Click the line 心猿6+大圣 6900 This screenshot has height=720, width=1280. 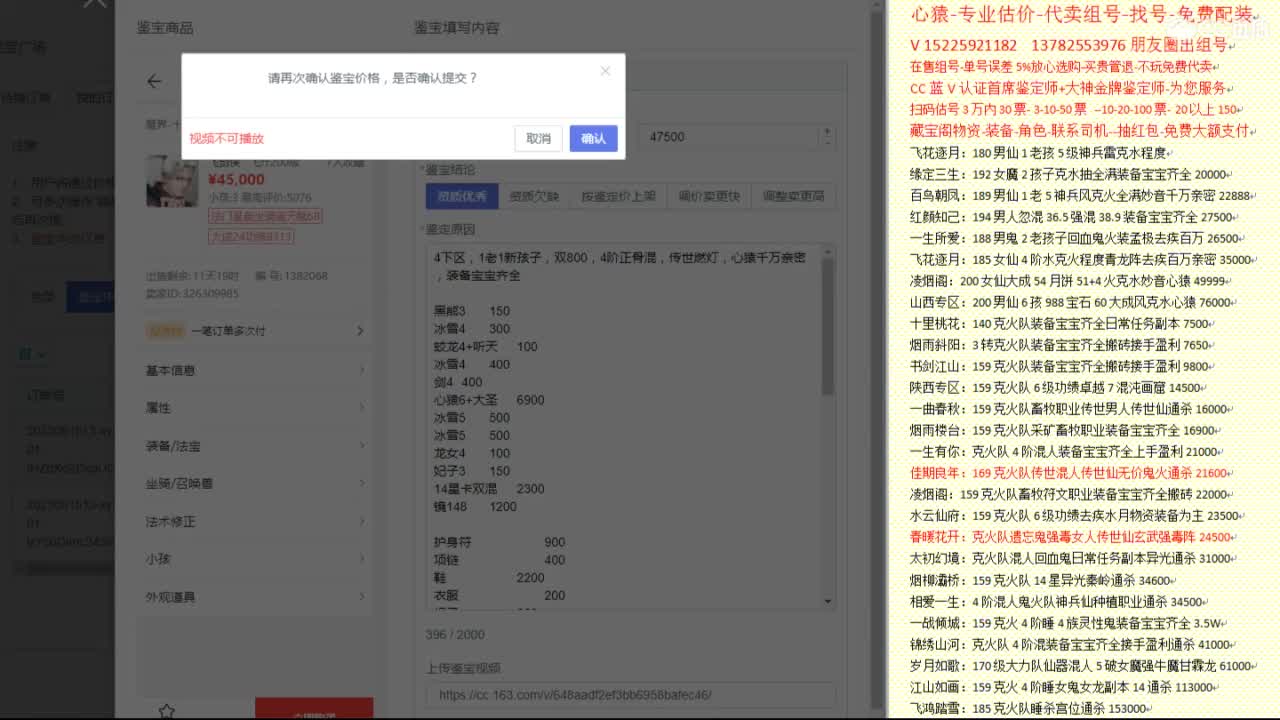click(489, 400)
